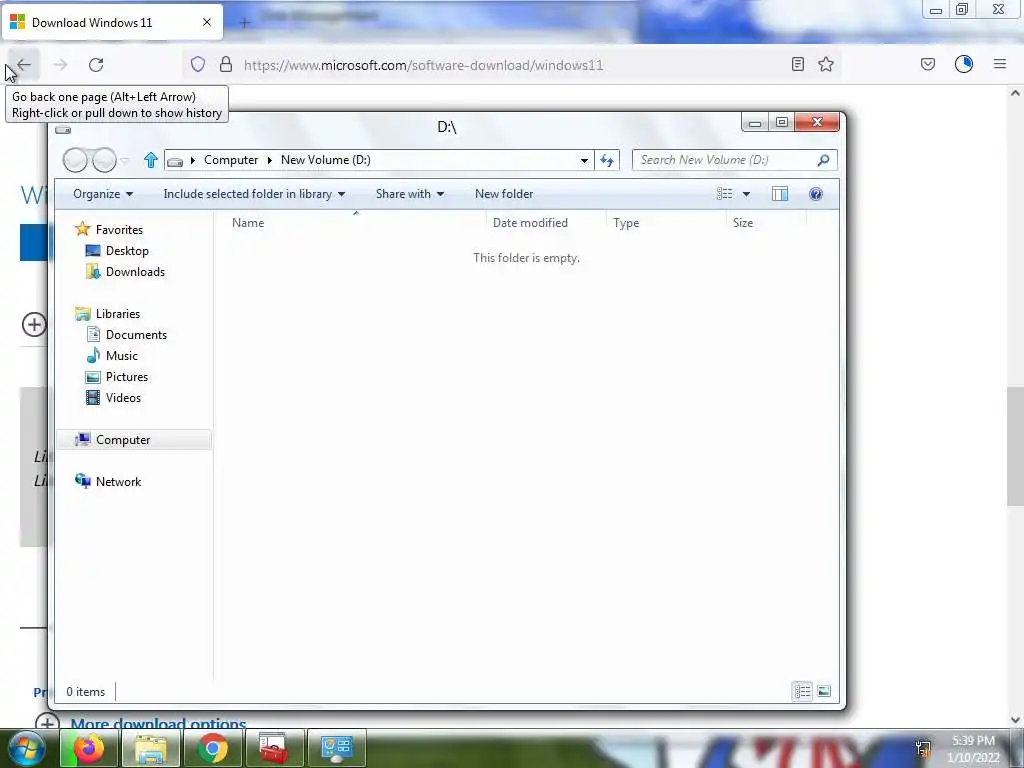Select Computer in the navigation pane
The height and width of the screenshot is (768, 1024).
(x=134, y=440)
